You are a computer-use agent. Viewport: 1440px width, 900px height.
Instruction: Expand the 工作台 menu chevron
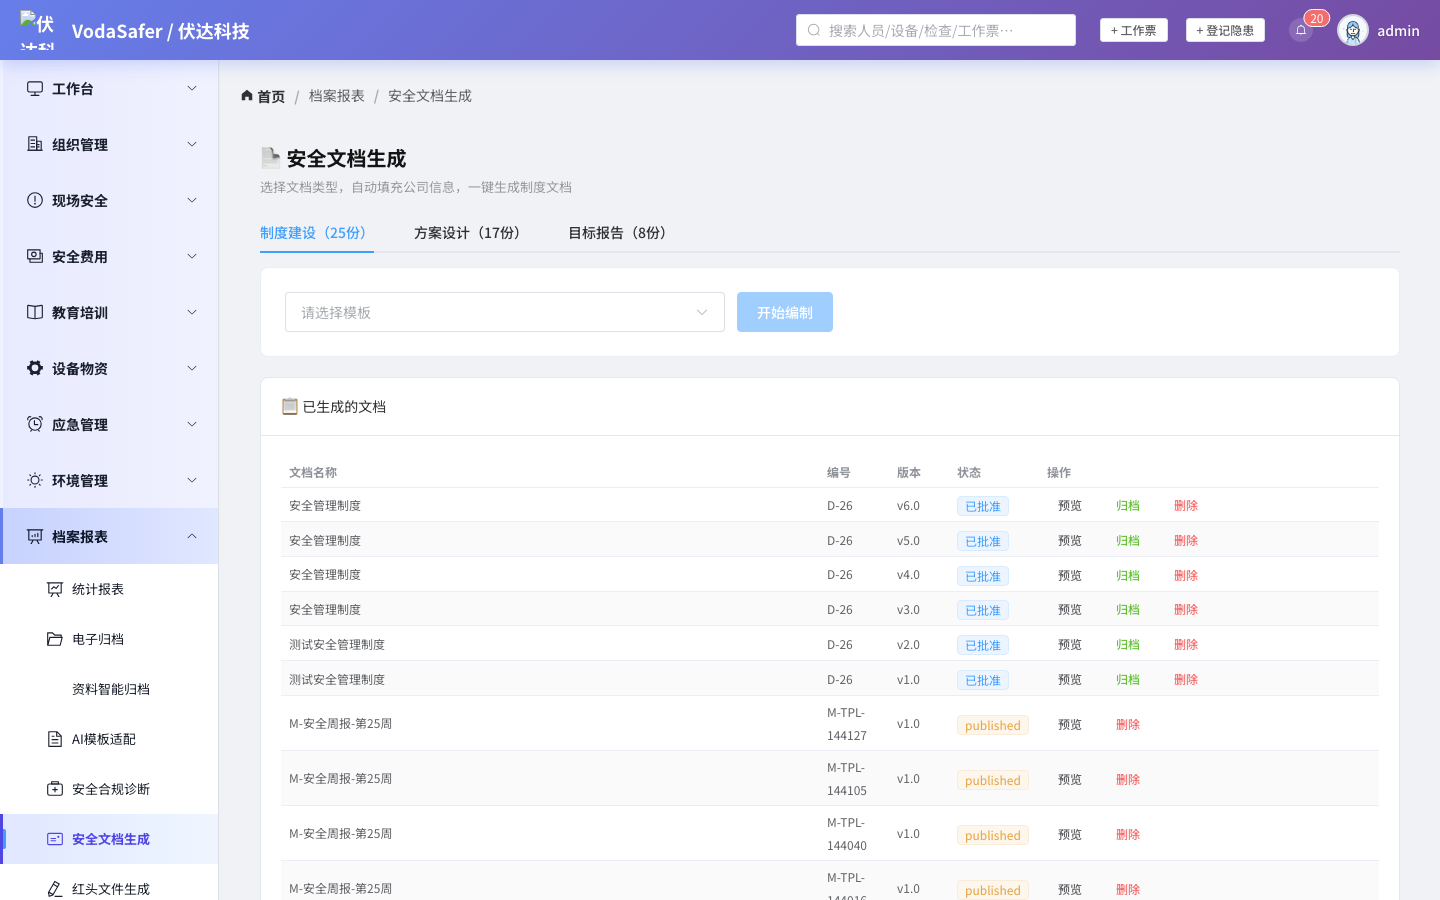pos(192,88)
